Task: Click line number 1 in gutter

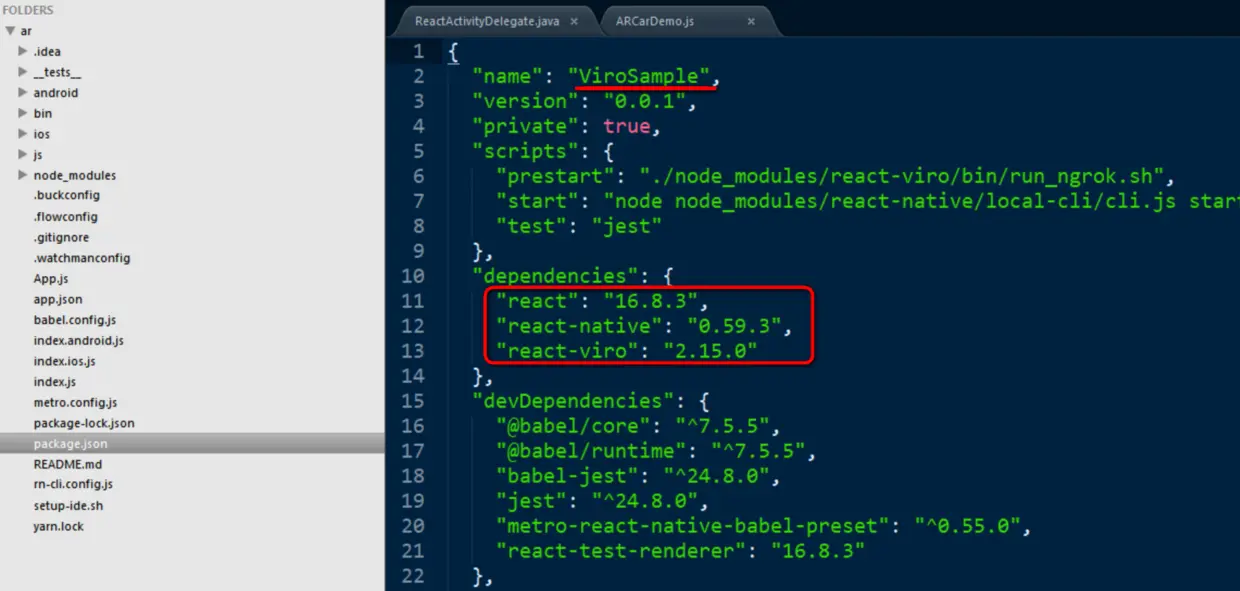Action: (x=418, y=51)
